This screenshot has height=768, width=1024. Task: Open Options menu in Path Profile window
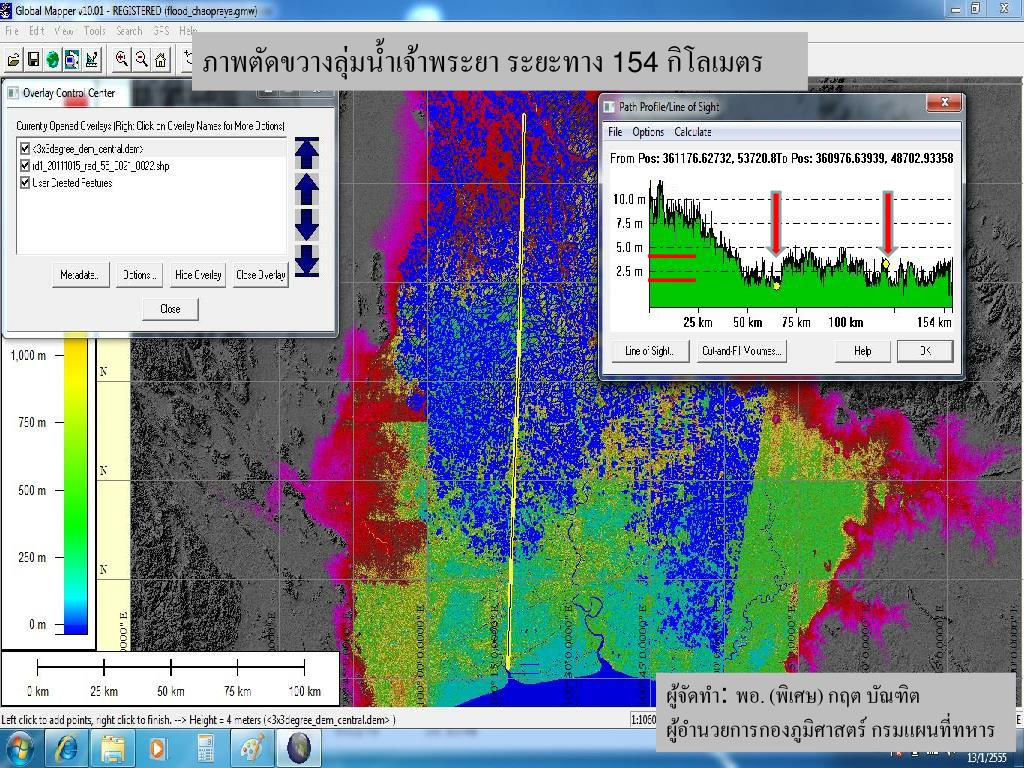[648, 132]
